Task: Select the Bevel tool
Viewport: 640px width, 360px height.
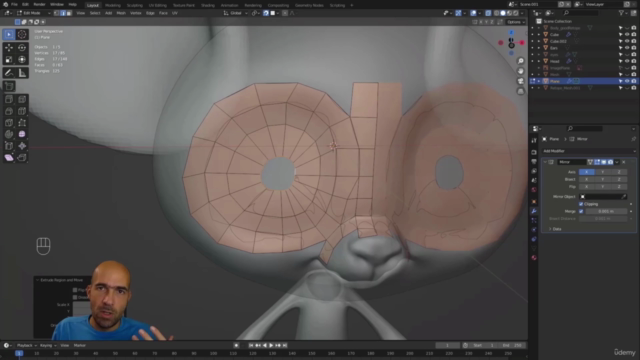Action: [9, 111]
